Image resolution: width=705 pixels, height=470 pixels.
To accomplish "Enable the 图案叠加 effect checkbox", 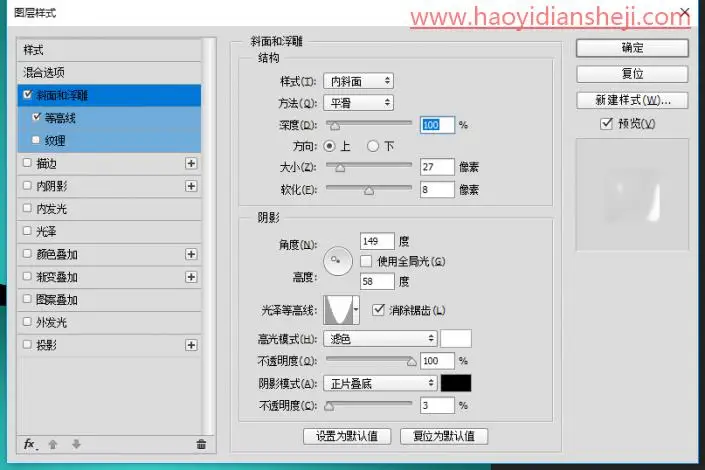I will [x=27, y=299].
